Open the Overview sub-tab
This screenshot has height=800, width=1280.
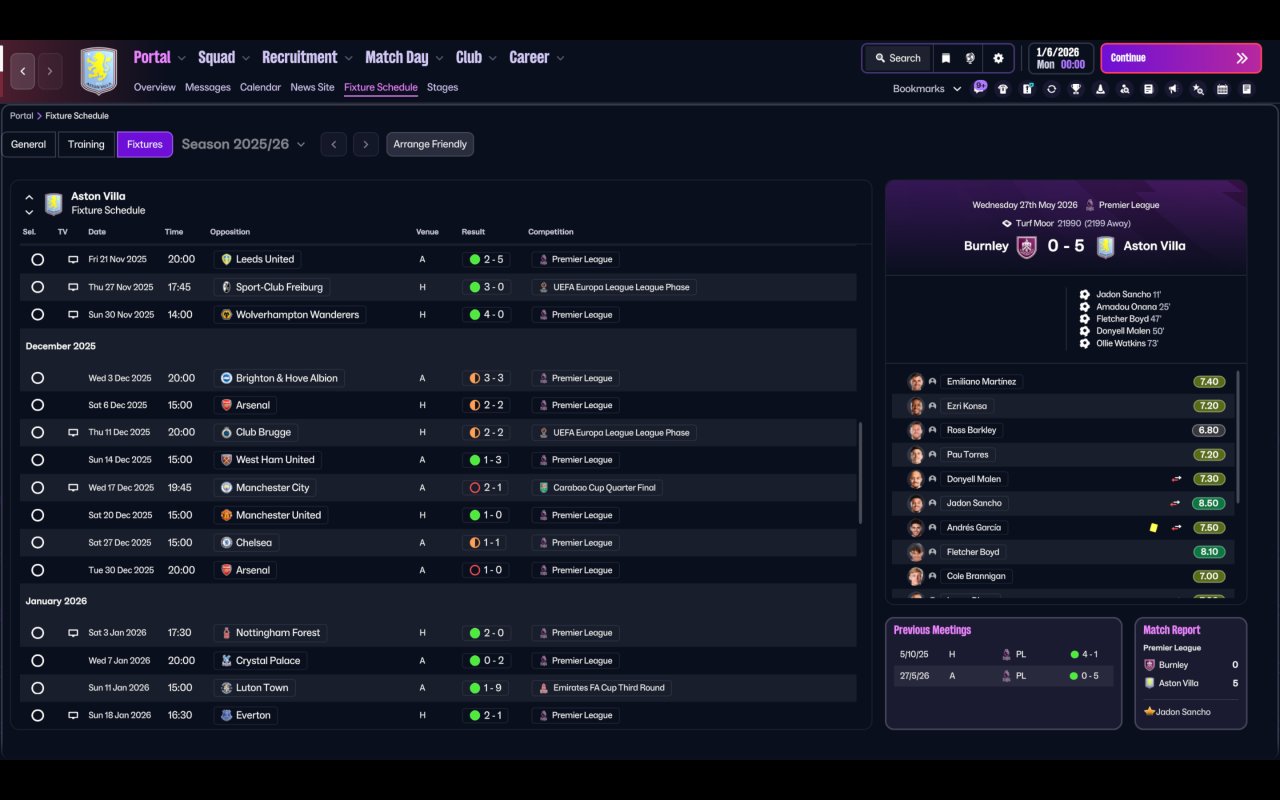[x=155, y=87]
